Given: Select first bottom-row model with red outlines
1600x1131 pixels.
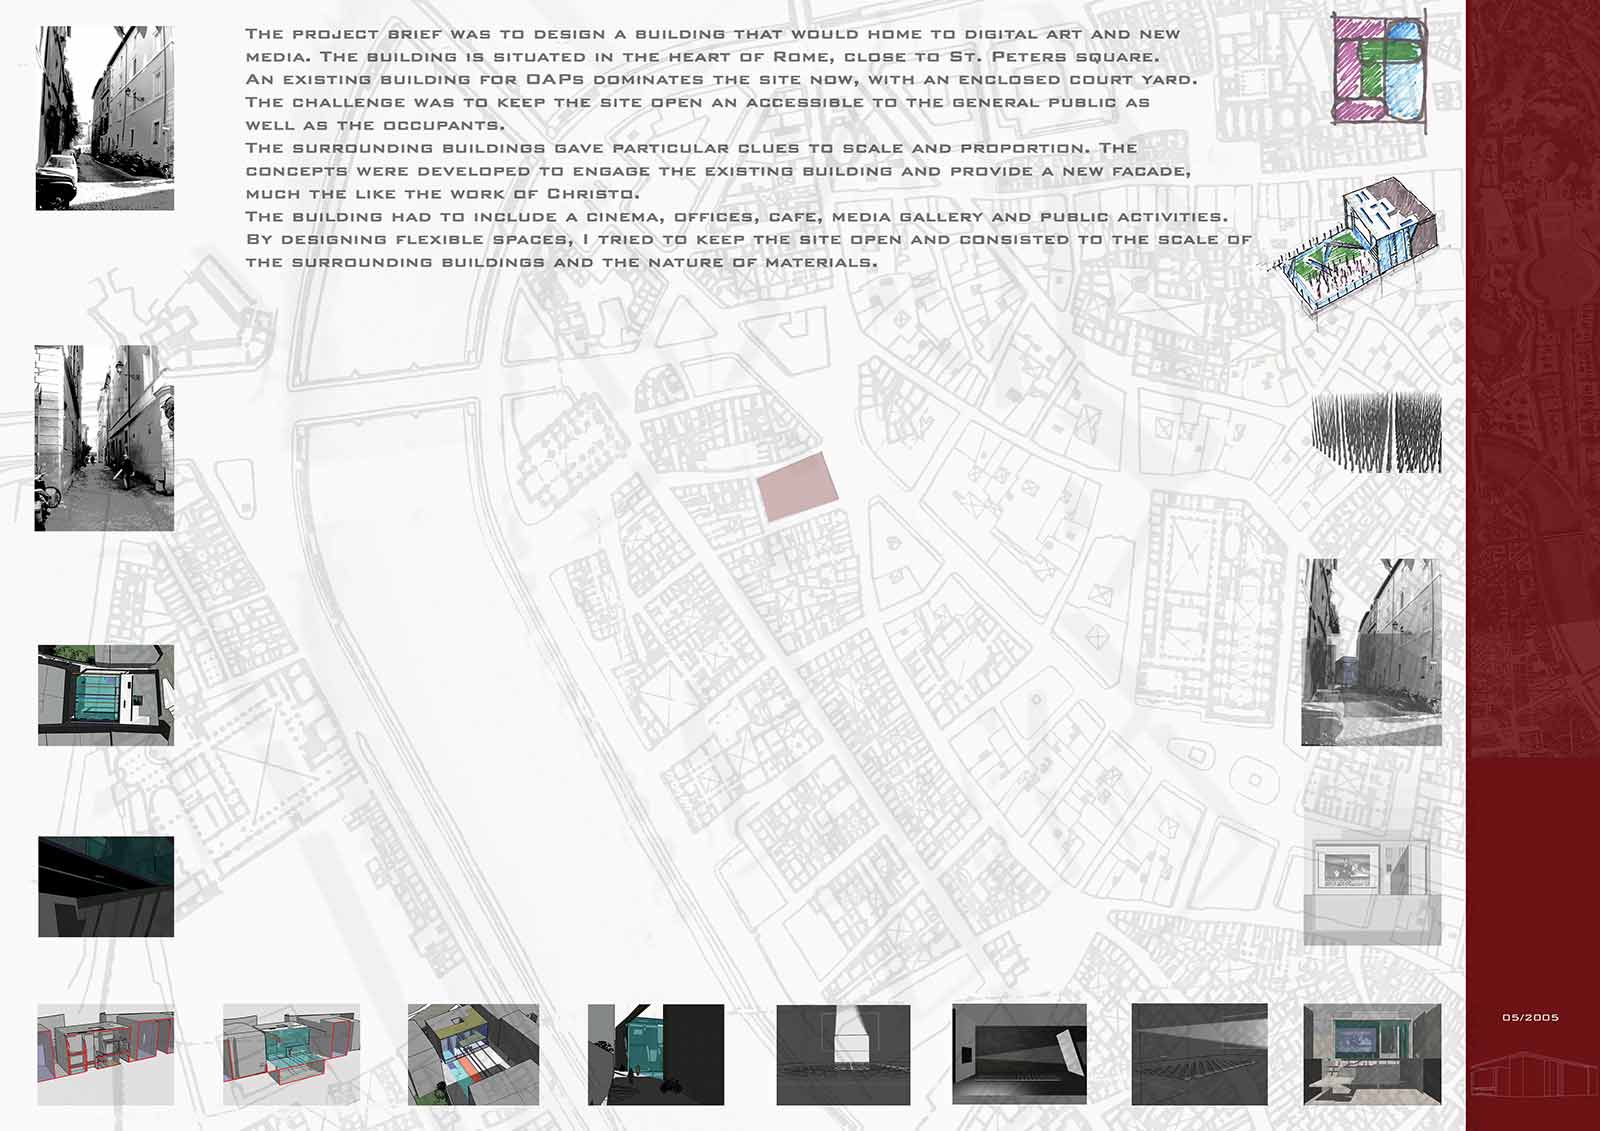Looking at the screenshot, I should tap(105, 1055).
